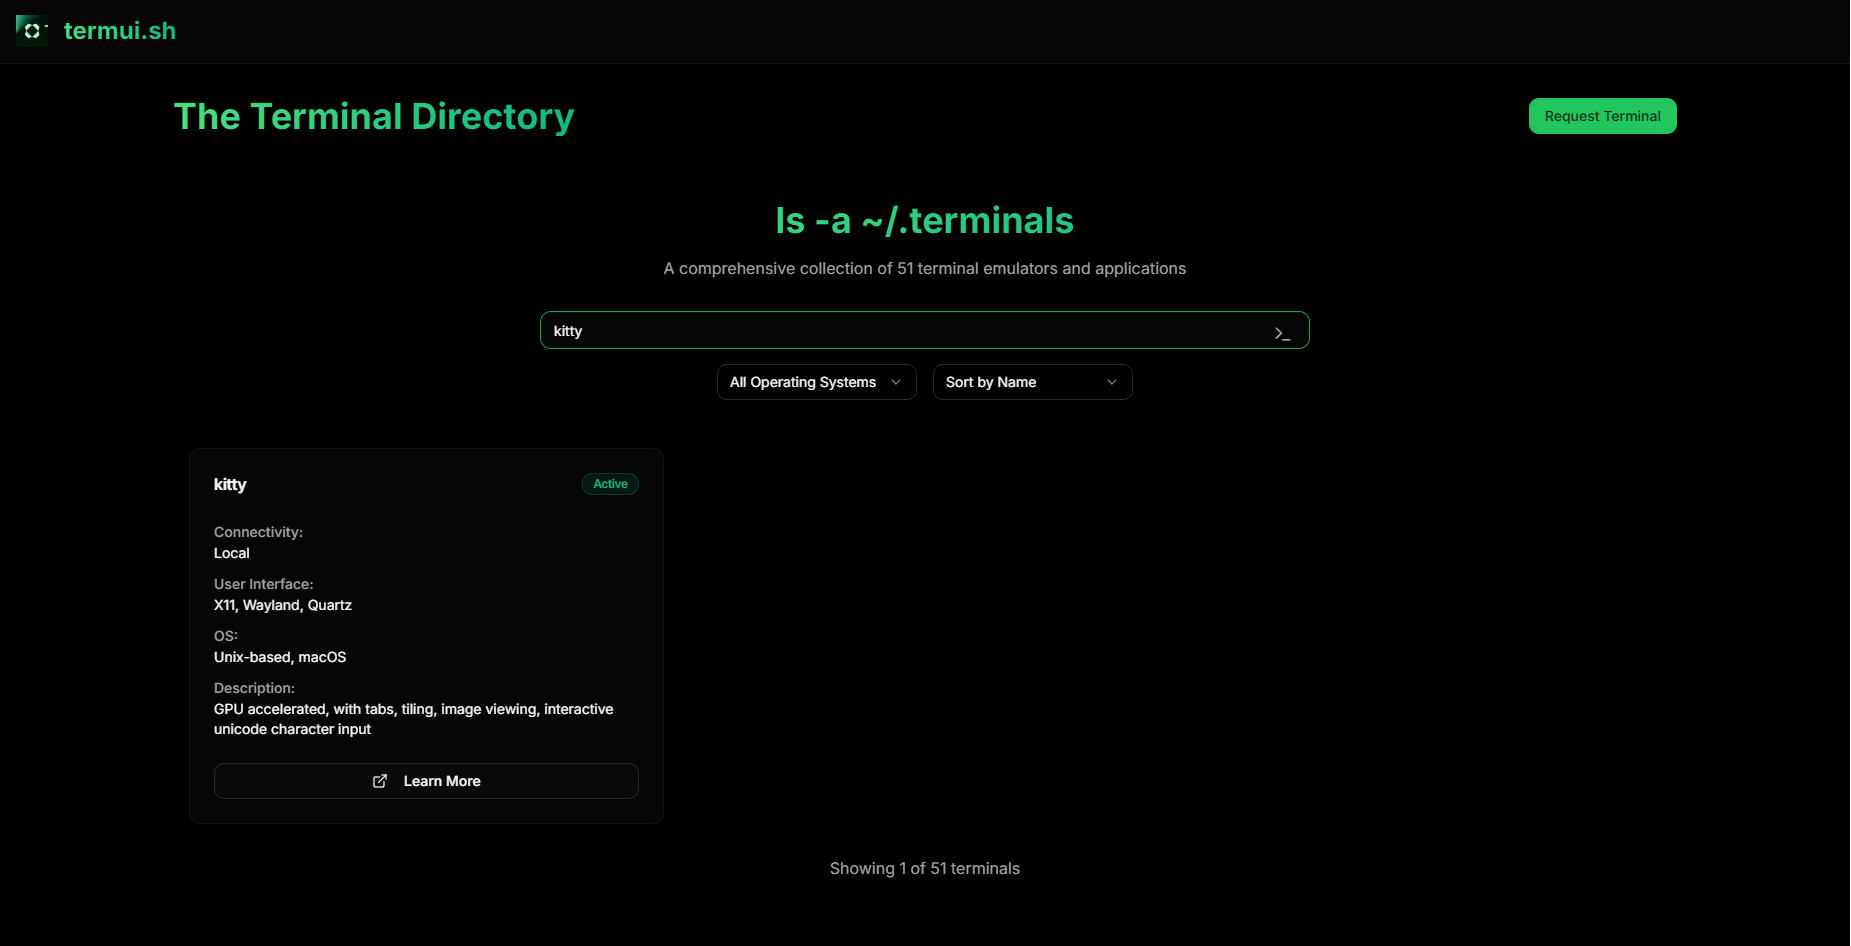The image size is (1851, 946).
Task: Open the Sort by Name dropdown
Action: (x=1032, y=382)
